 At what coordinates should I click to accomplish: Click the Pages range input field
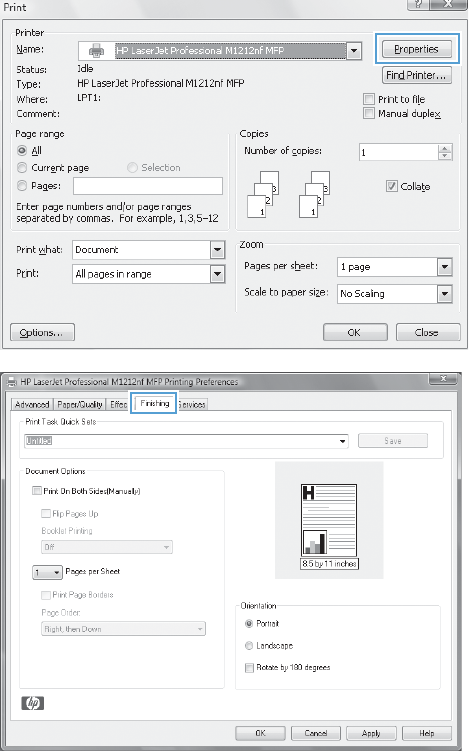(148, 186)
